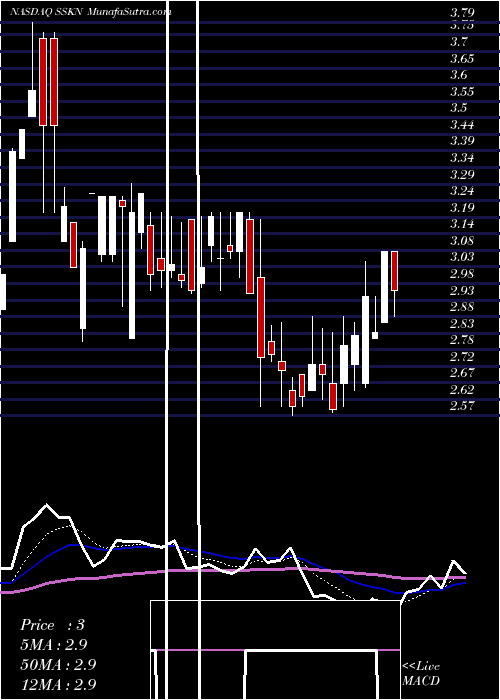Screen dimensions: 500x700
Task: Click the 2.57 price axis label
Action: tap(462, 406)
